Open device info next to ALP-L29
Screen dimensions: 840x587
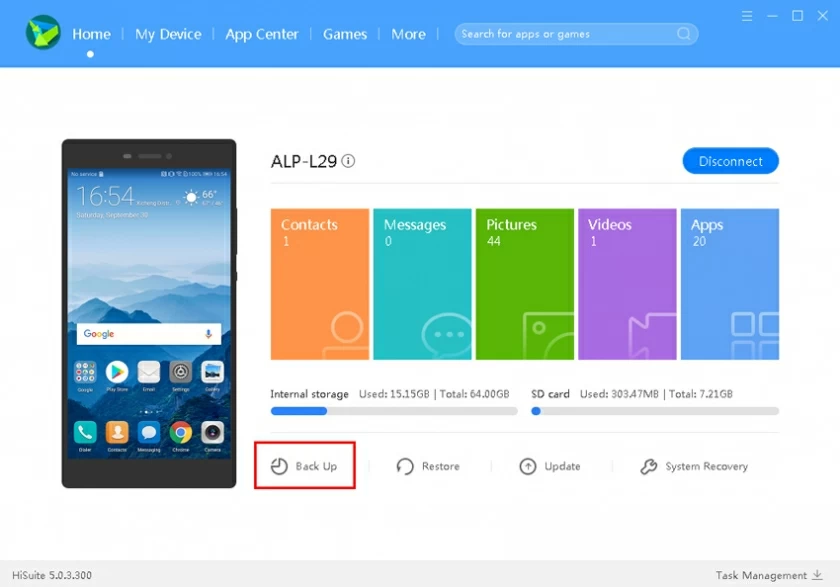[348, 160]
